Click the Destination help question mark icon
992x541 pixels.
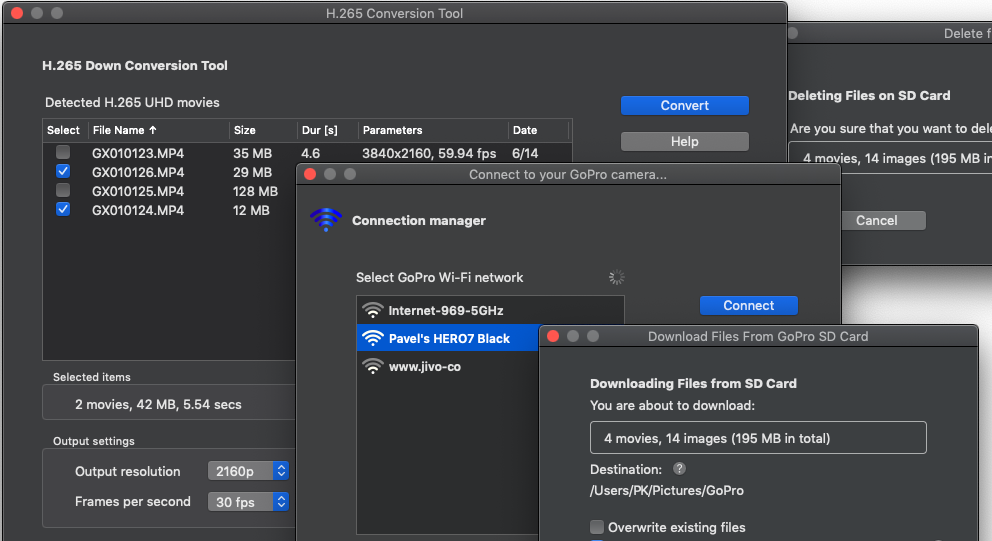pyautogui.click(x=679, y=469)
